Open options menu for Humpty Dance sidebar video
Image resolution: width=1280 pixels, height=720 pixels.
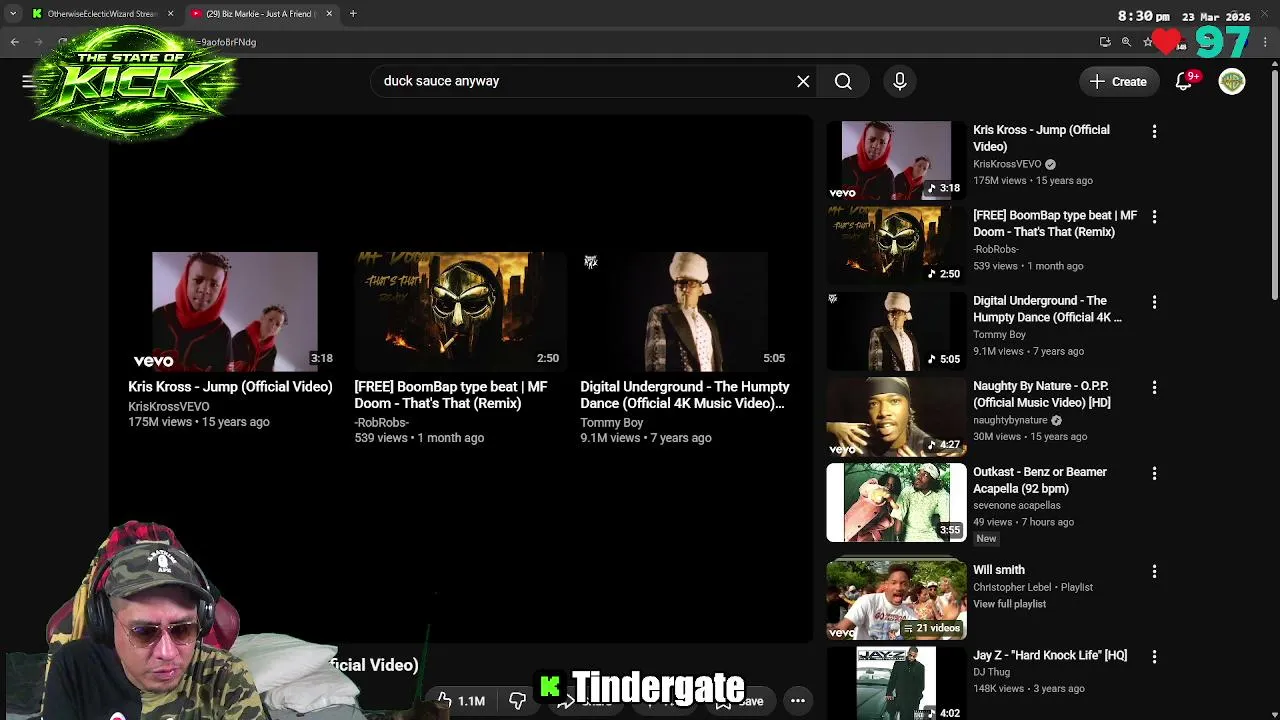1154,301
